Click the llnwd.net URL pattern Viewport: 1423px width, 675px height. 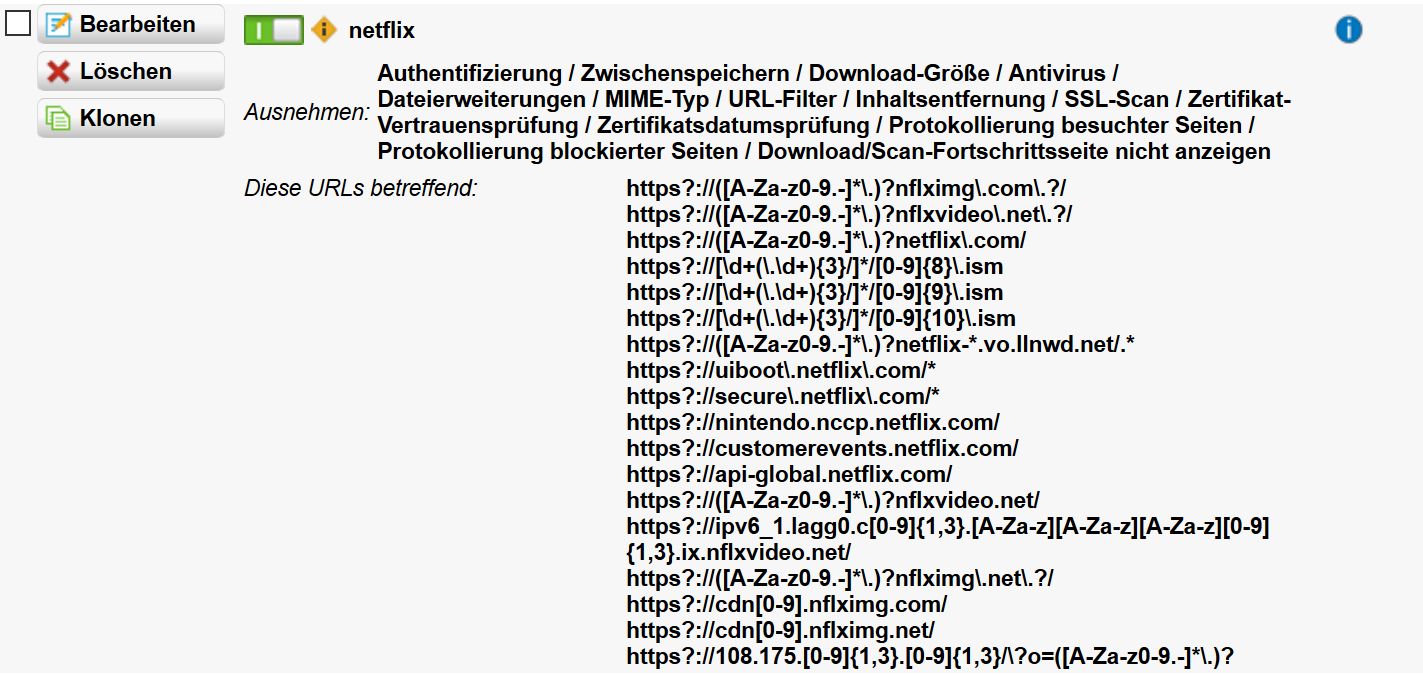pyautogui.click(x=880, y=344)
